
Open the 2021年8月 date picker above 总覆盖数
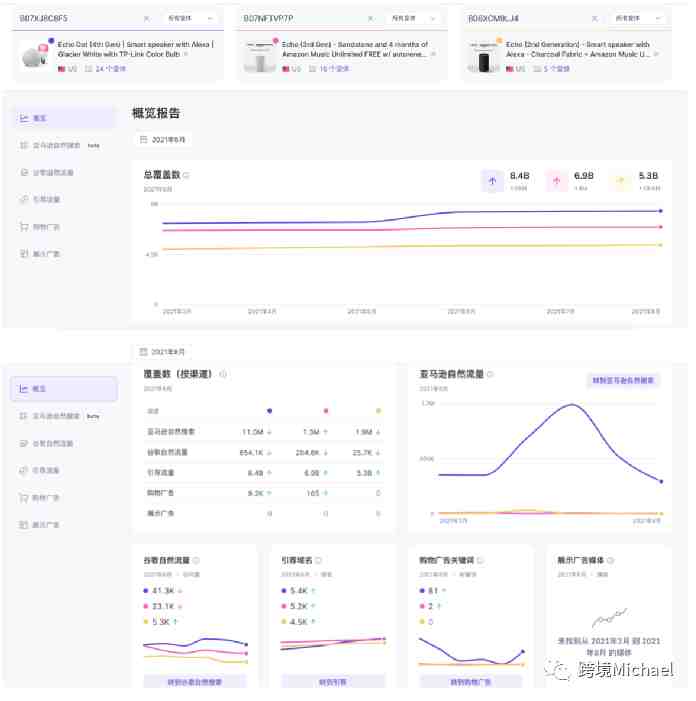pos(162,140)
